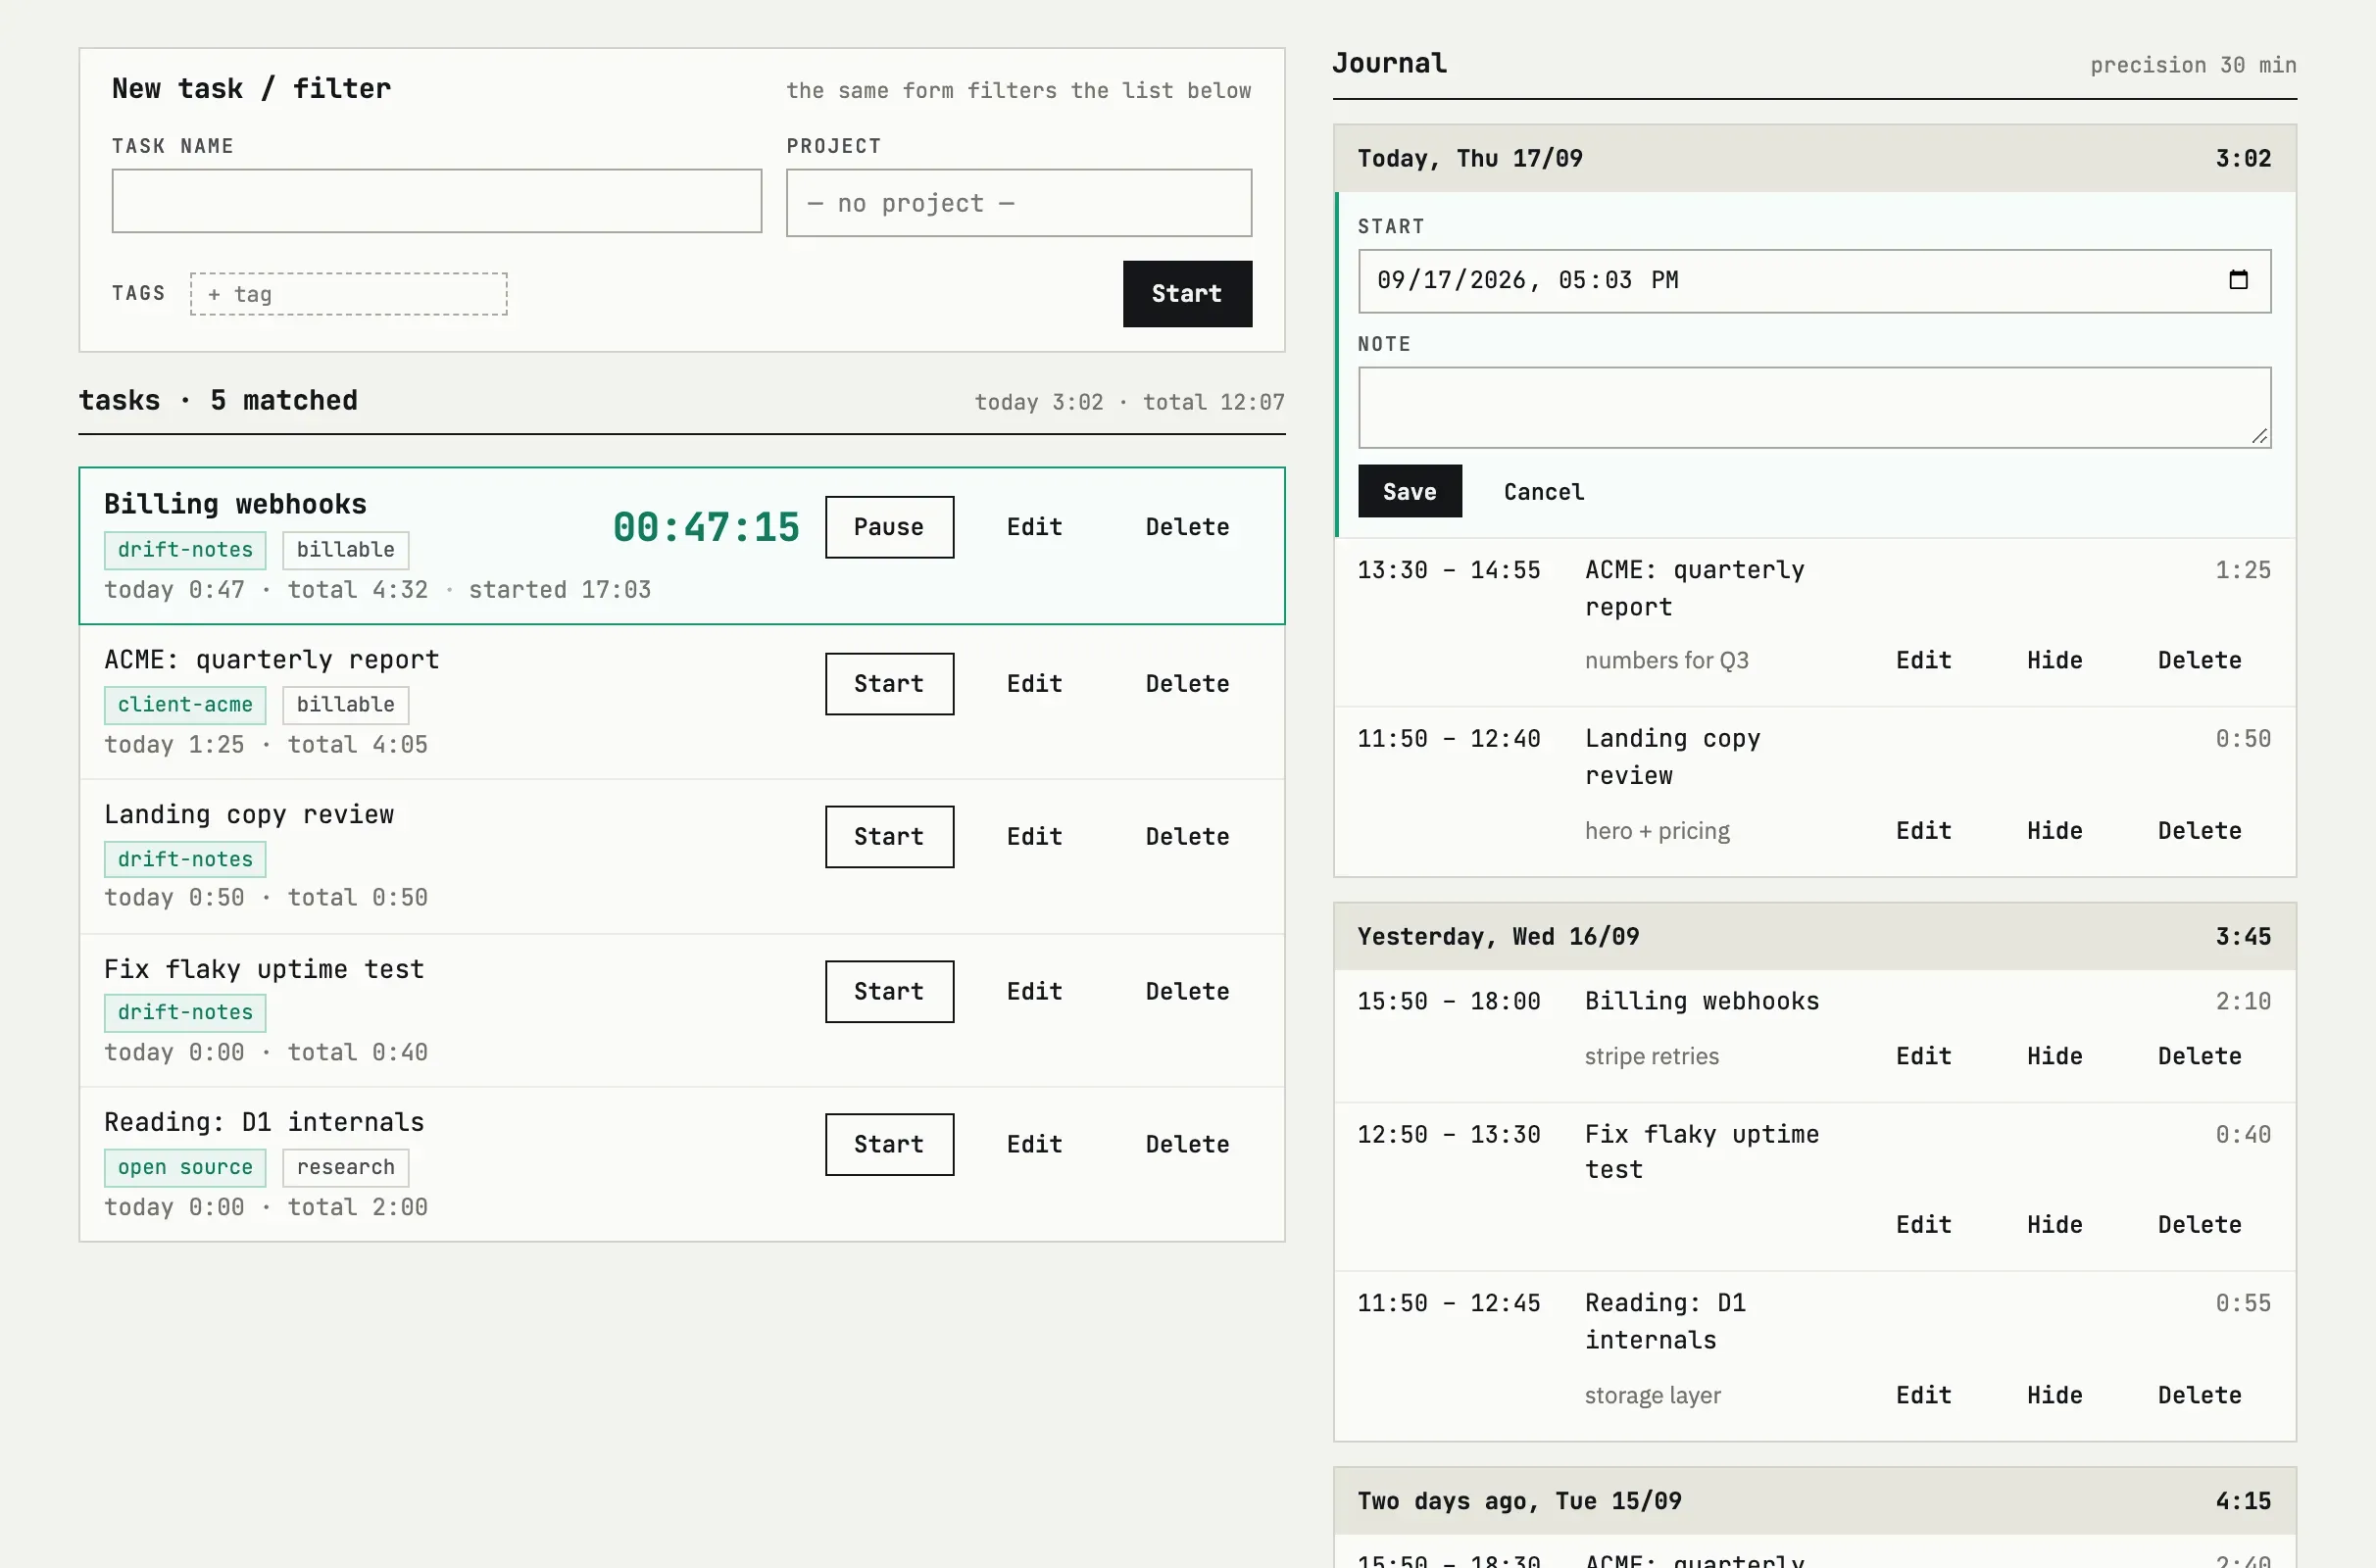Click drift-notes tag on Landing copy review
Image resolution: width=2376 pixels, height=1568 pixels.
click(x=185, y=860)
